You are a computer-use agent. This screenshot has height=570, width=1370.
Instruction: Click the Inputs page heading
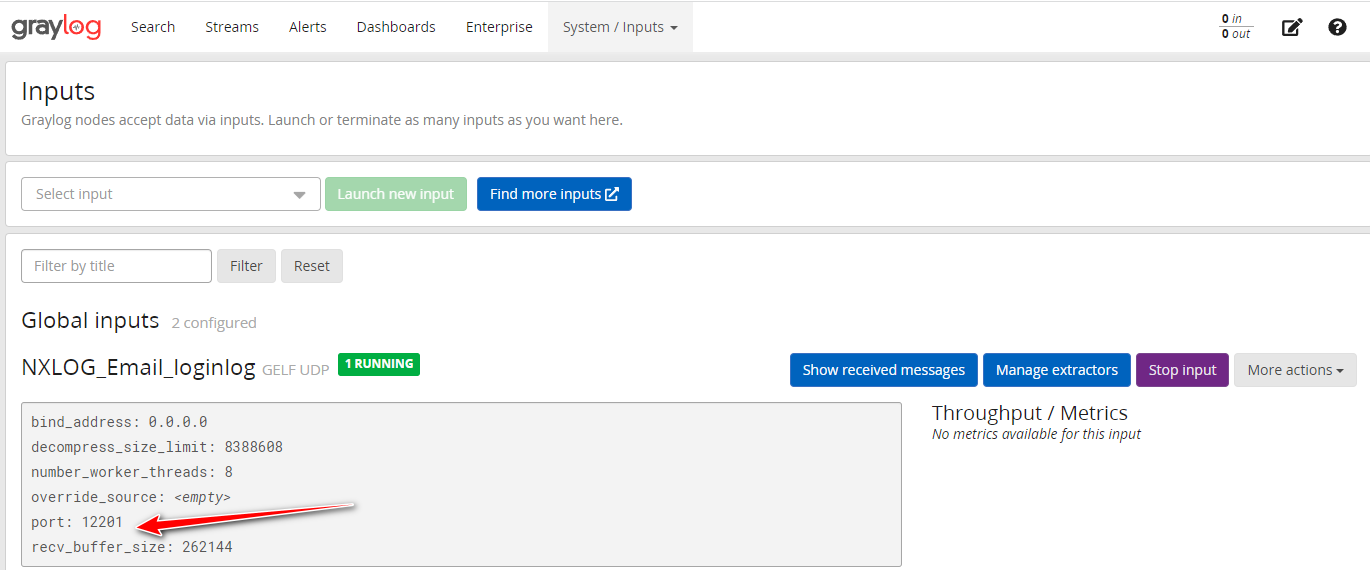tap(58, 91)
